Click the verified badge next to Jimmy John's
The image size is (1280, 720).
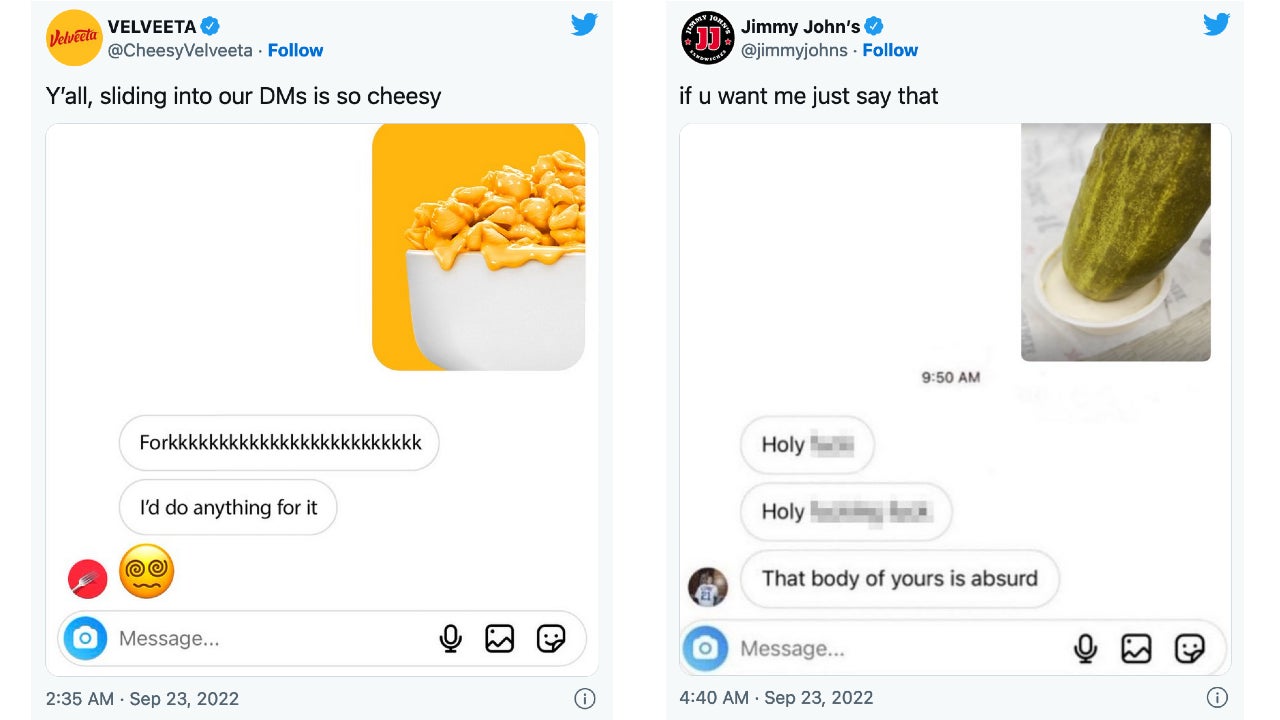[874, 26]
